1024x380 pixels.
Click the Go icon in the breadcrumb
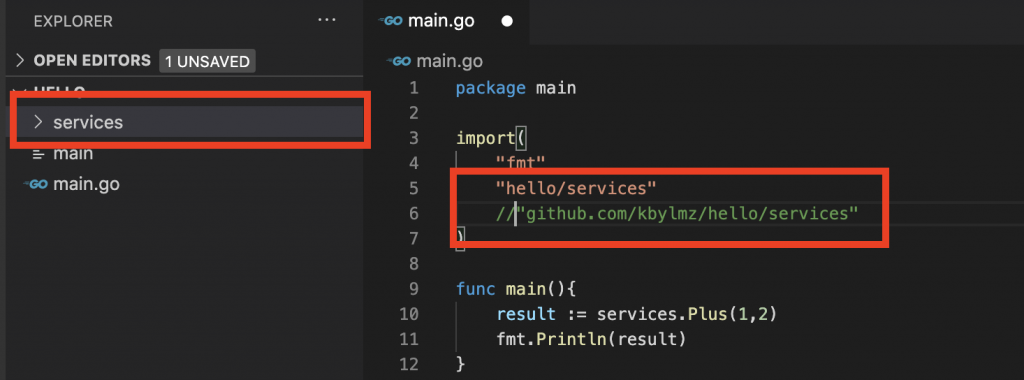coord(398,61)
